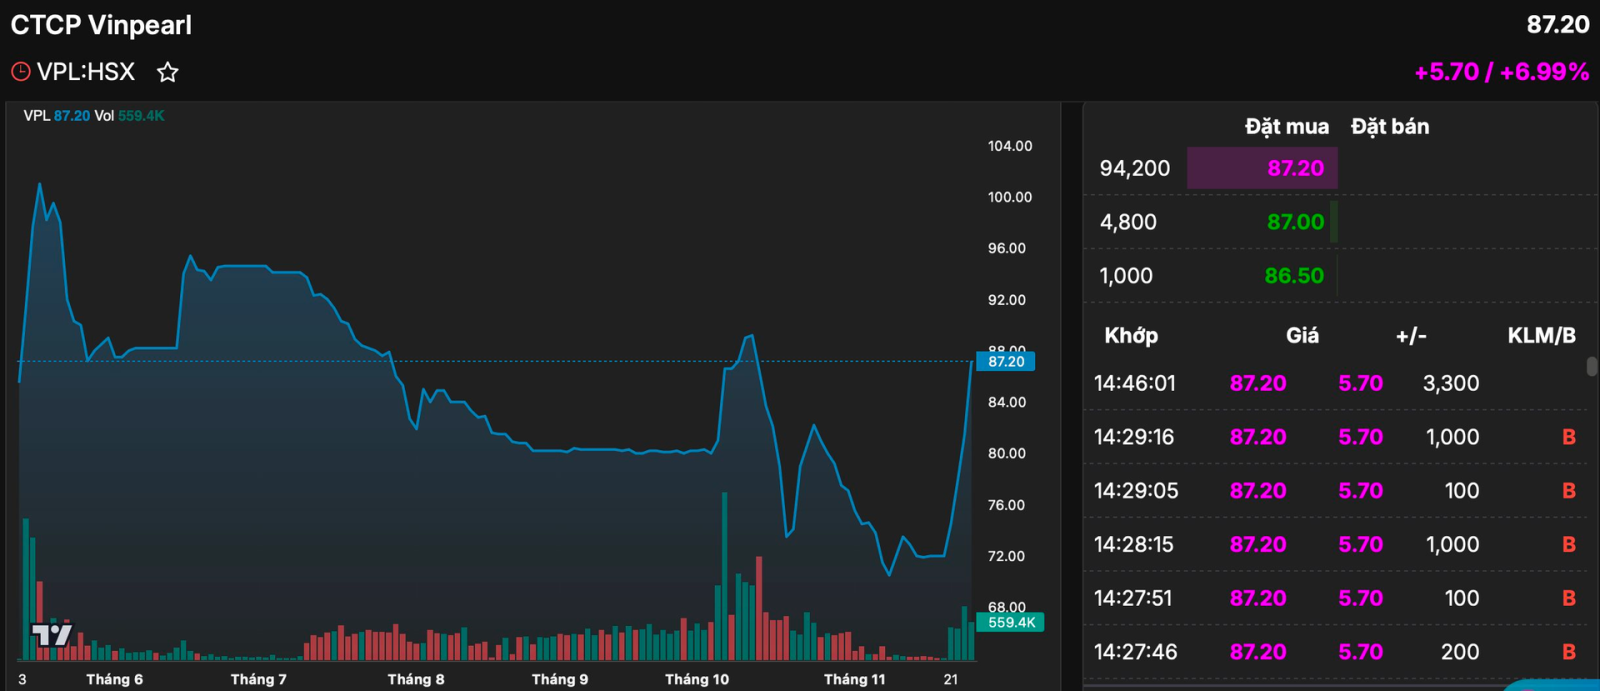Click the CTCP Vinpearl company title

(x=101, y=25)
